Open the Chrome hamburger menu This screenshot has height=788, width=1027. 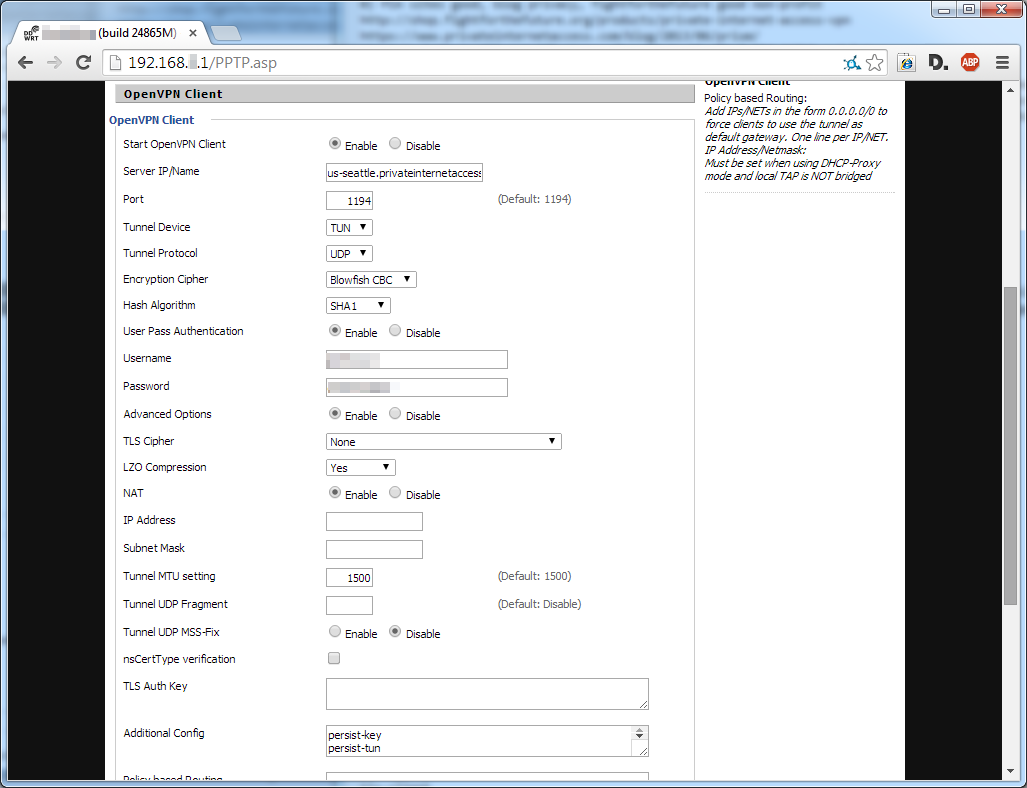(x=1002, y=62)
